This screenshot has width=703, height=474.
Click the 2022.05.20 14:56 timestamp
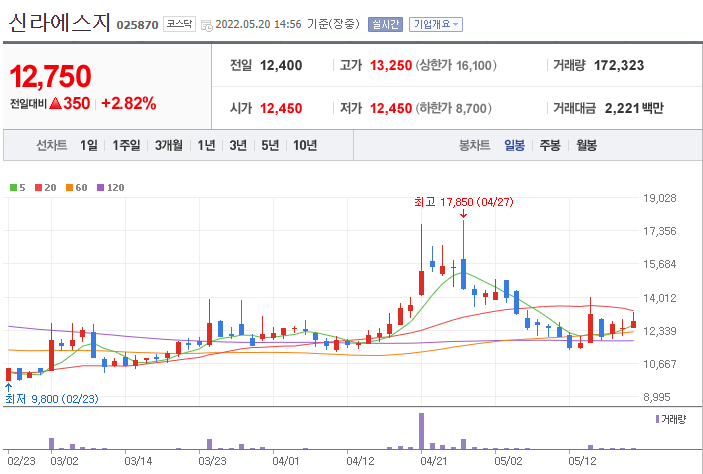(258, 24)
